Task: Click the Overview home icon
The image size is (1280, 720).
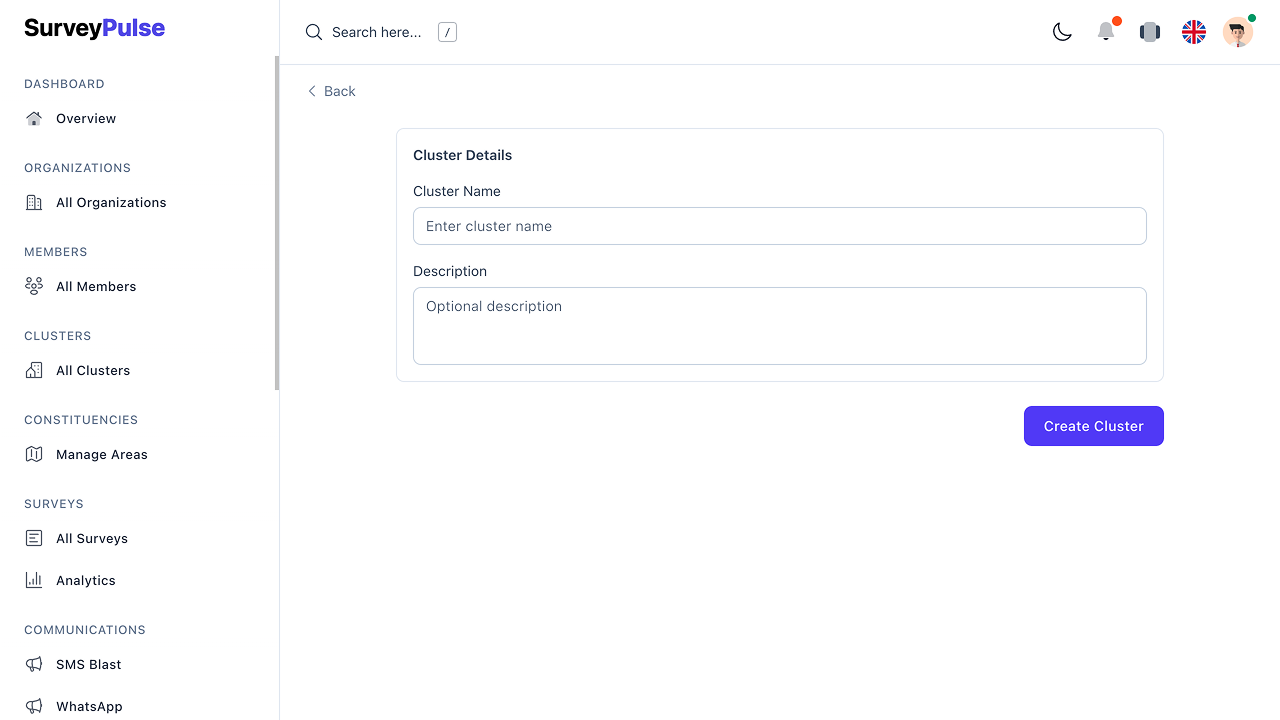Action: [34, 118]
